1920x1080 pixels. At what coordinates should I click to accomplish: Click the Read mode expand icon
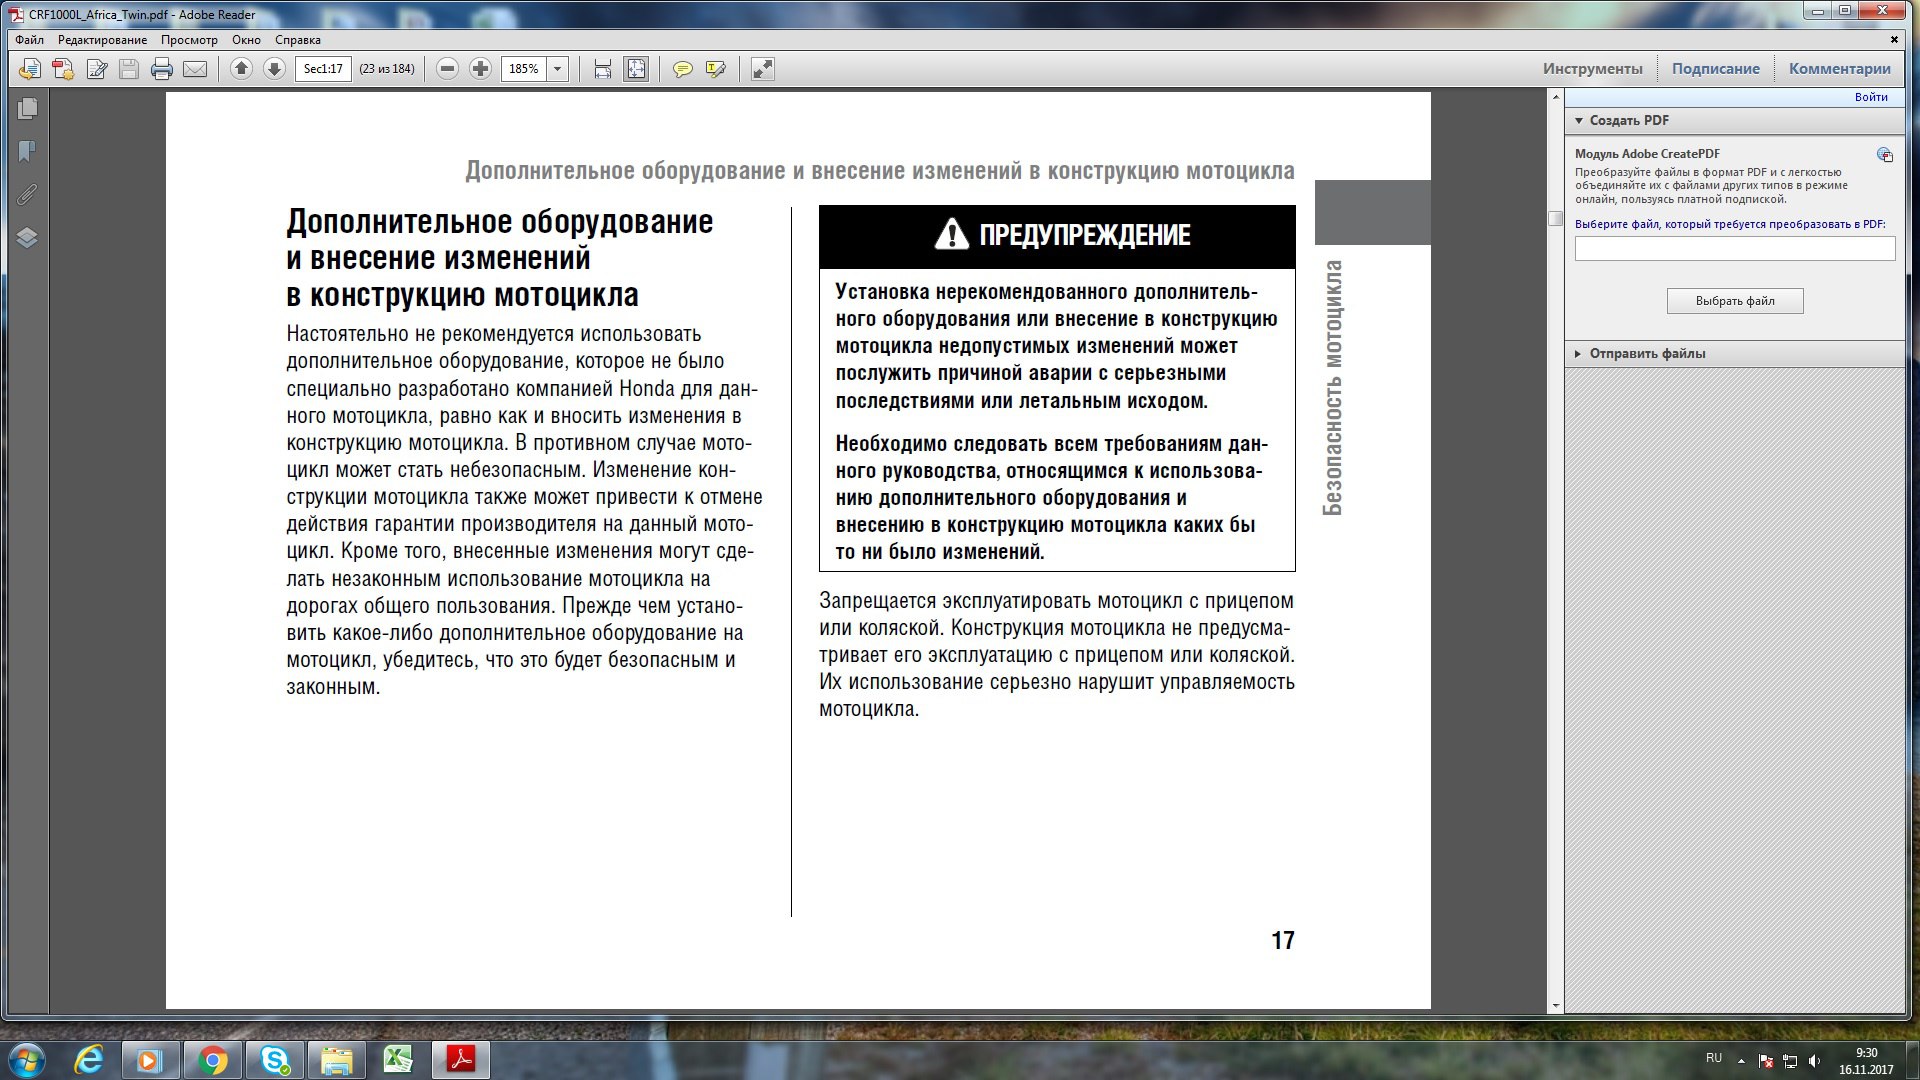pos(763,69)
